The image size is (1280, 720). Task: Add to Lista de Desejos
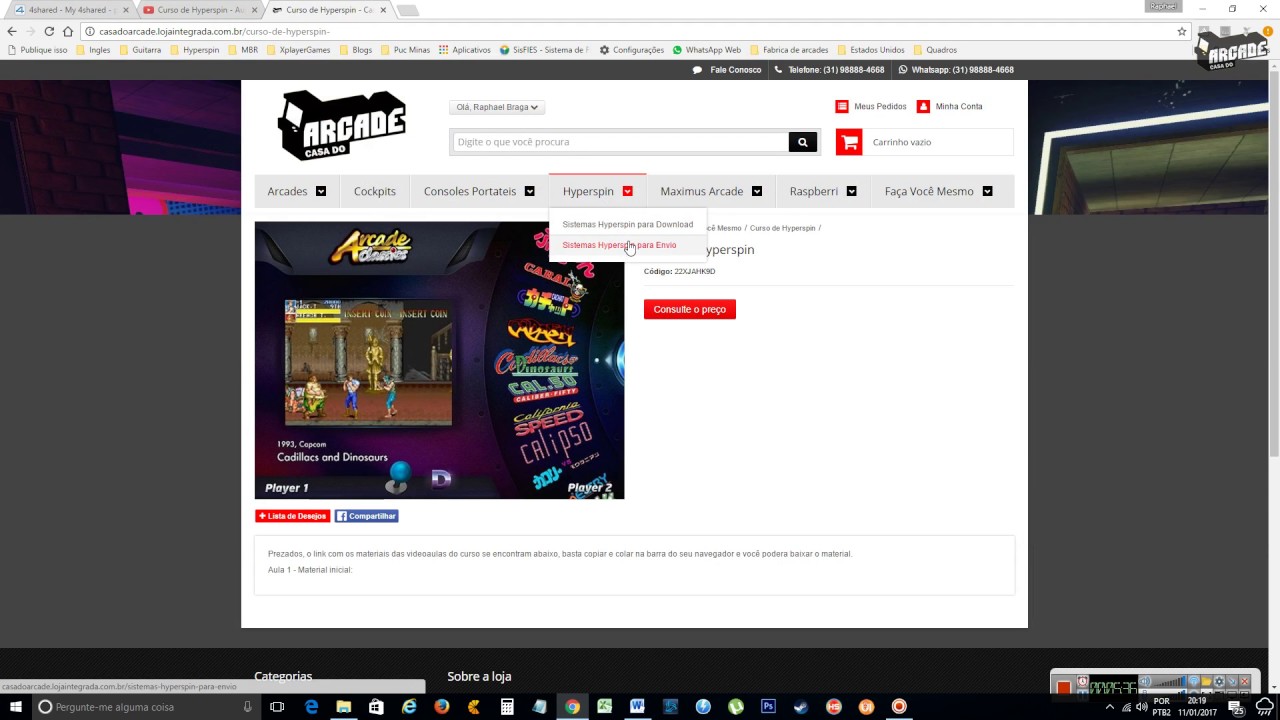coord(292,516)
